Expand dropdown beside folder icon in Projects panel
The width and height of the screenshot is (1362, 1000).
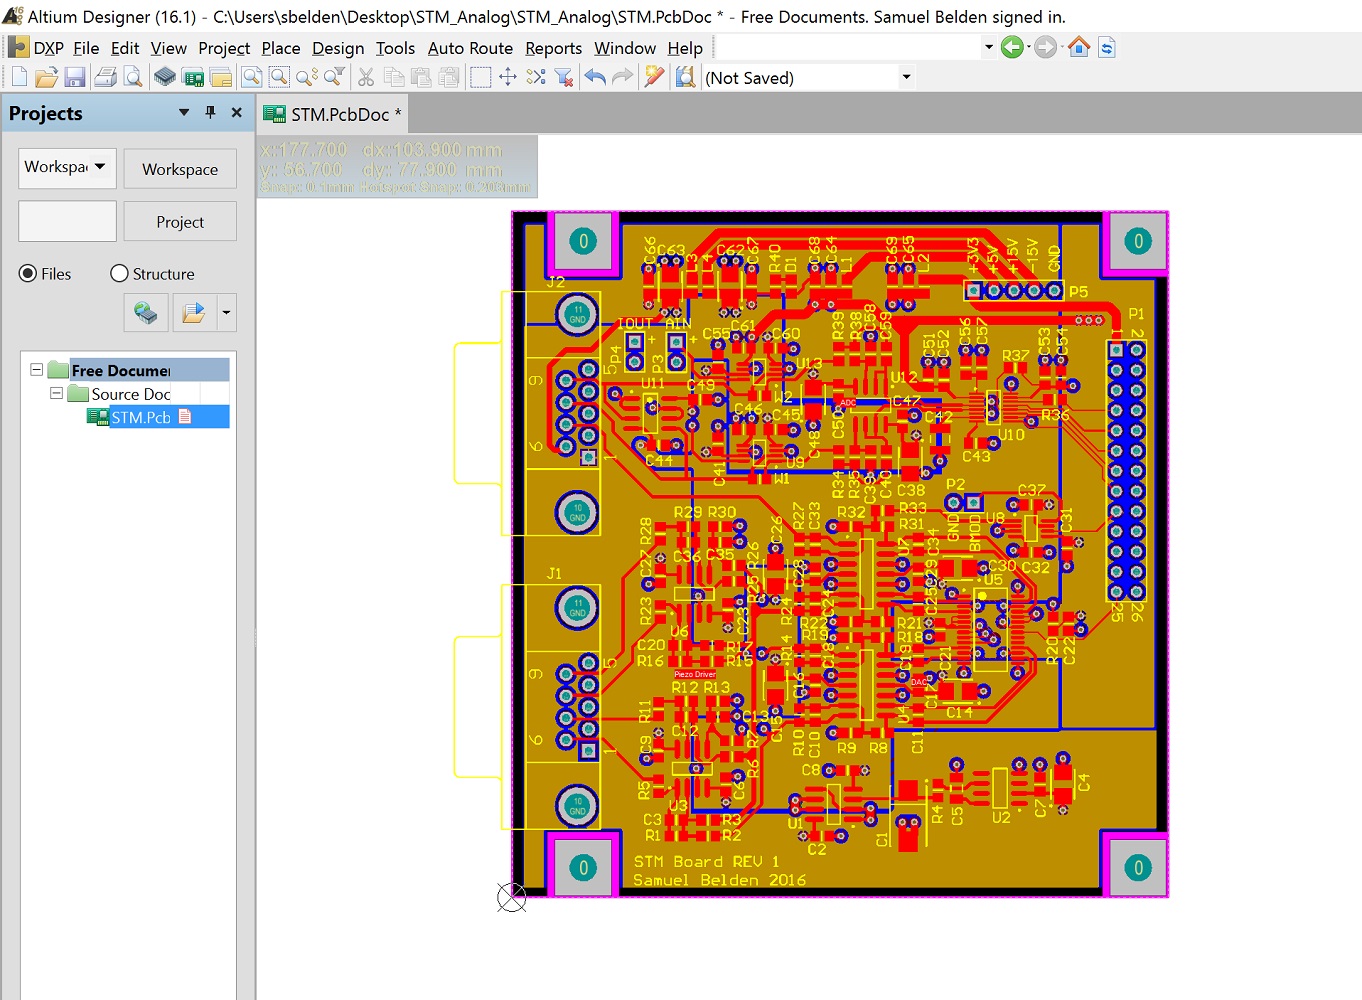[x=227, y=313]
